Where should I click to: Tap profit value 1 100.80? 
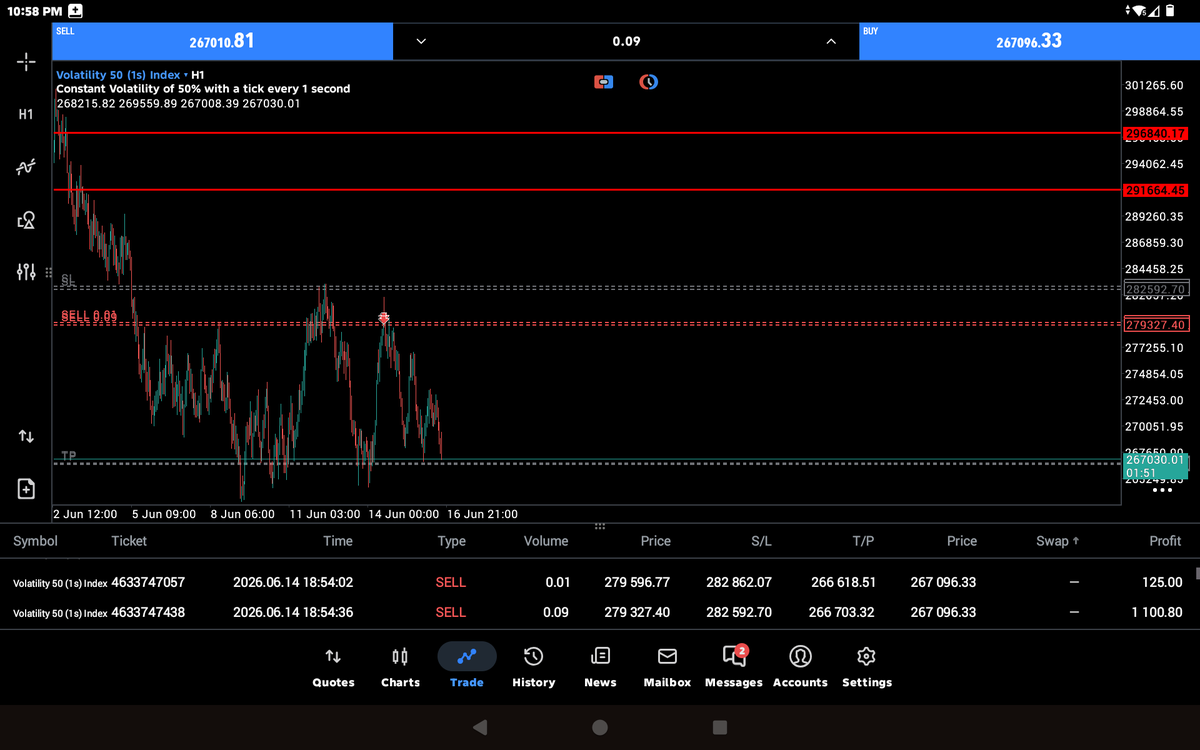[x=1157, y=612]
